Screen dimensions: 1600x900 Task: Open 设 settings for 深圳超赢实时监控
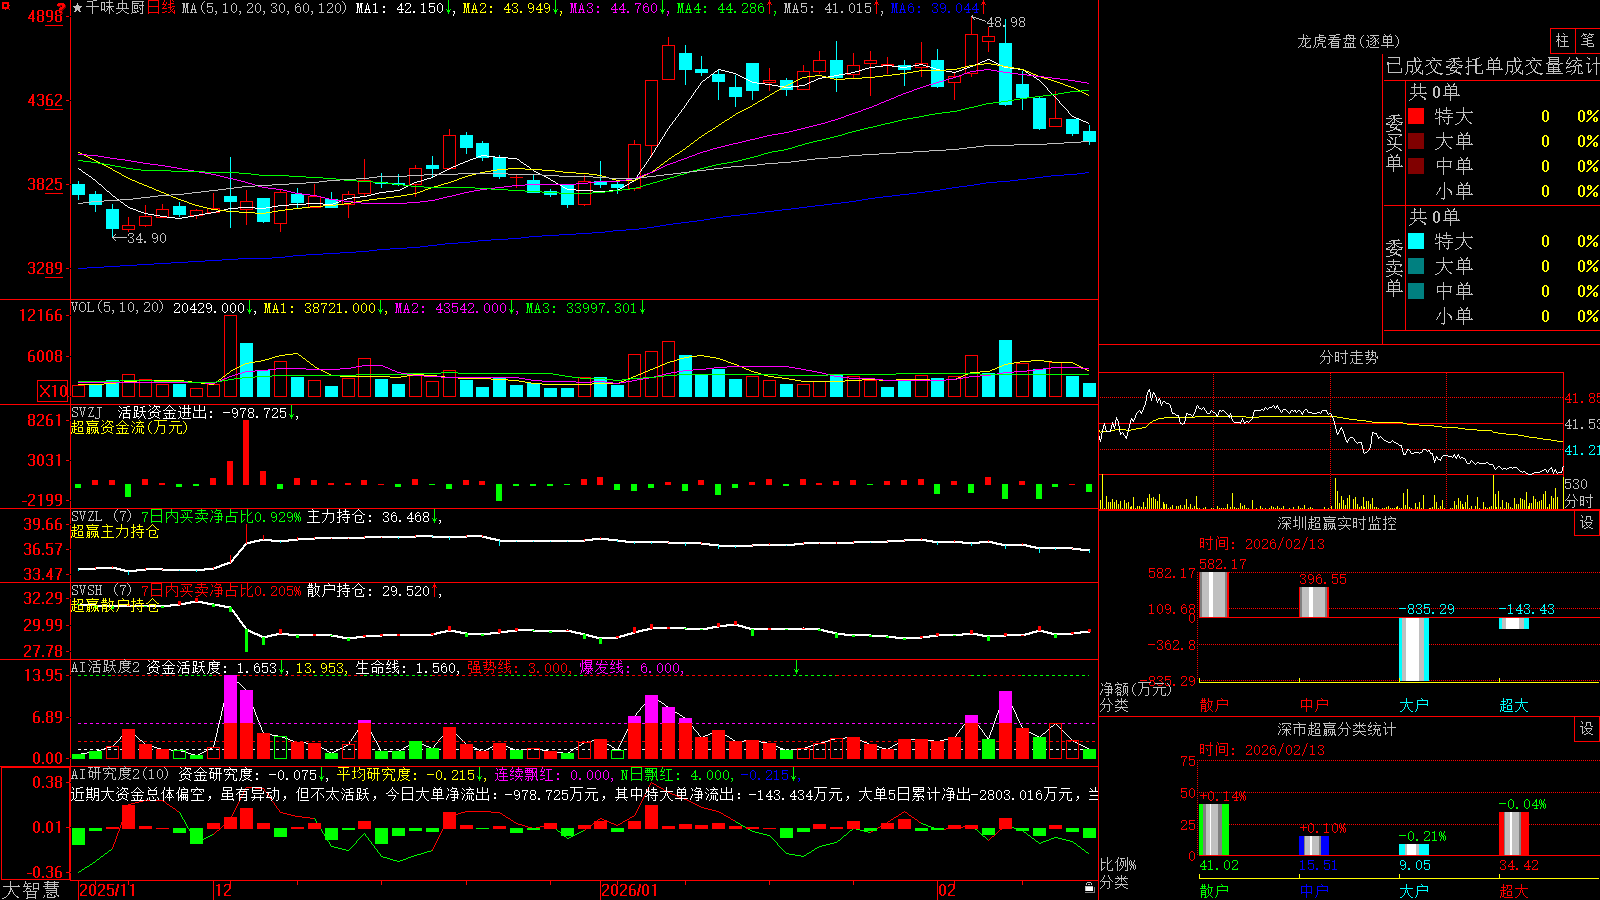pyautogui.click(x=1587, y=523)
